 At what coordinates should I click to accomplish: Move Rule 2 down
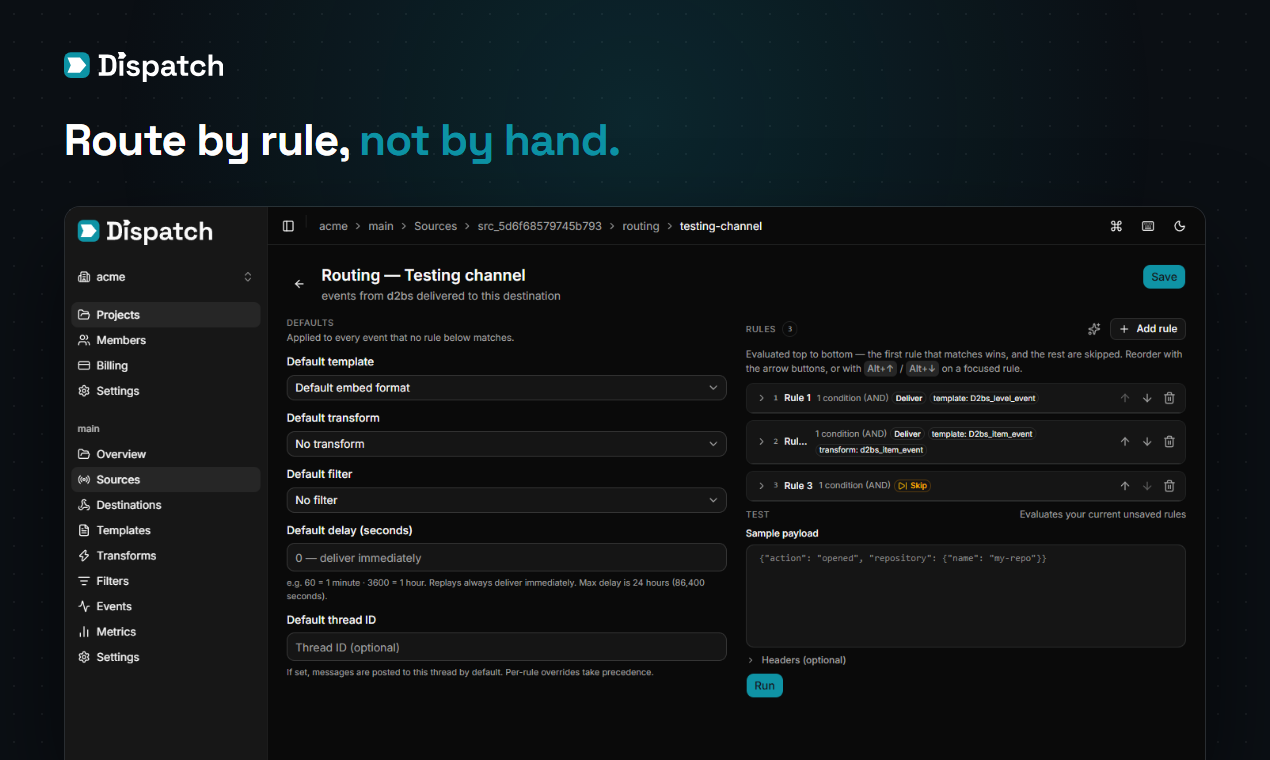(x=1147, y=442)
